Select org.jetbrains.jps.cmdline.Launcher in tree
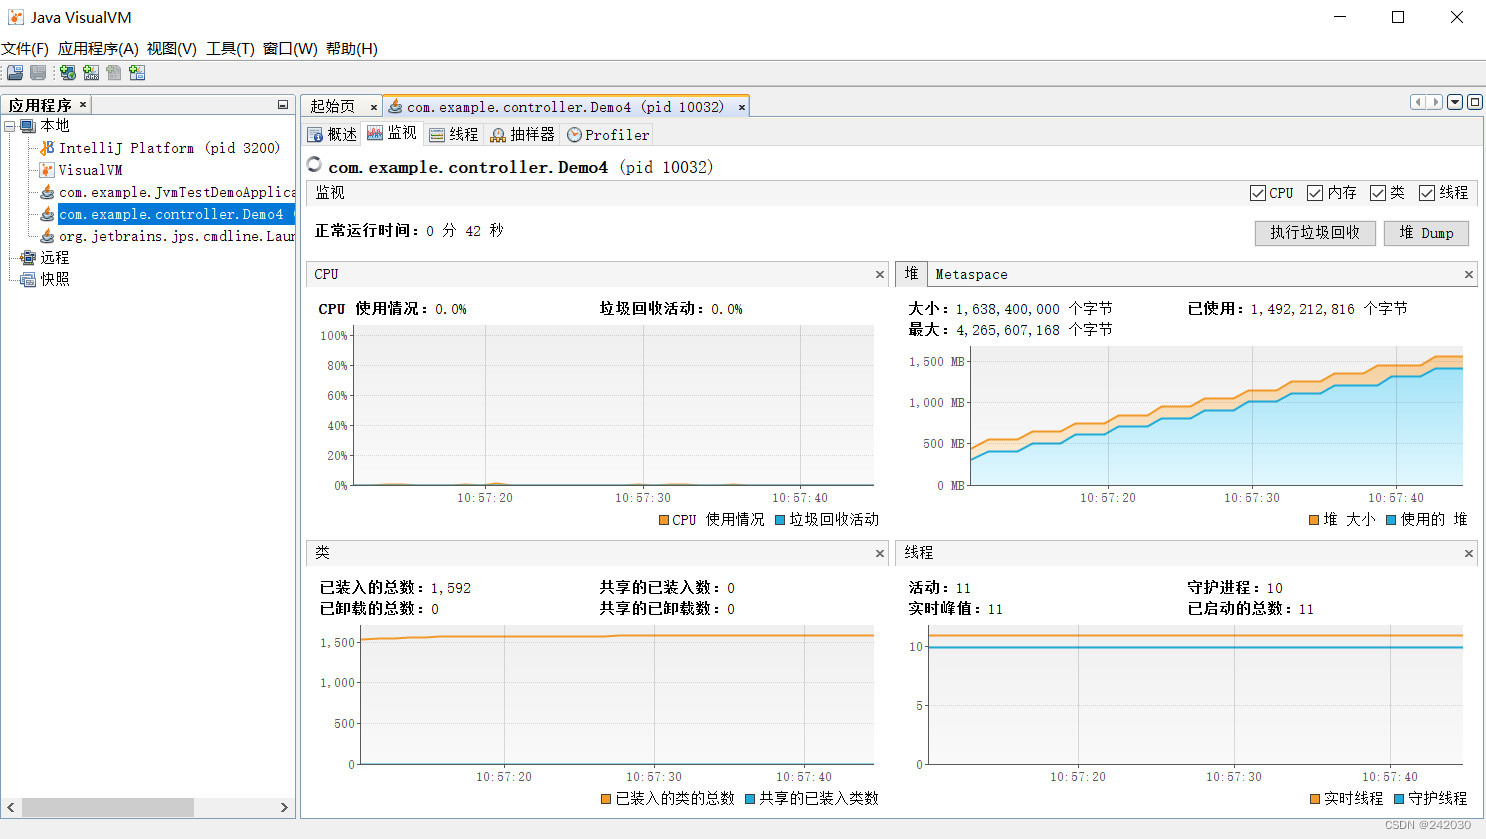This screenshot has width=1486, height=839. tap(177, 236)
